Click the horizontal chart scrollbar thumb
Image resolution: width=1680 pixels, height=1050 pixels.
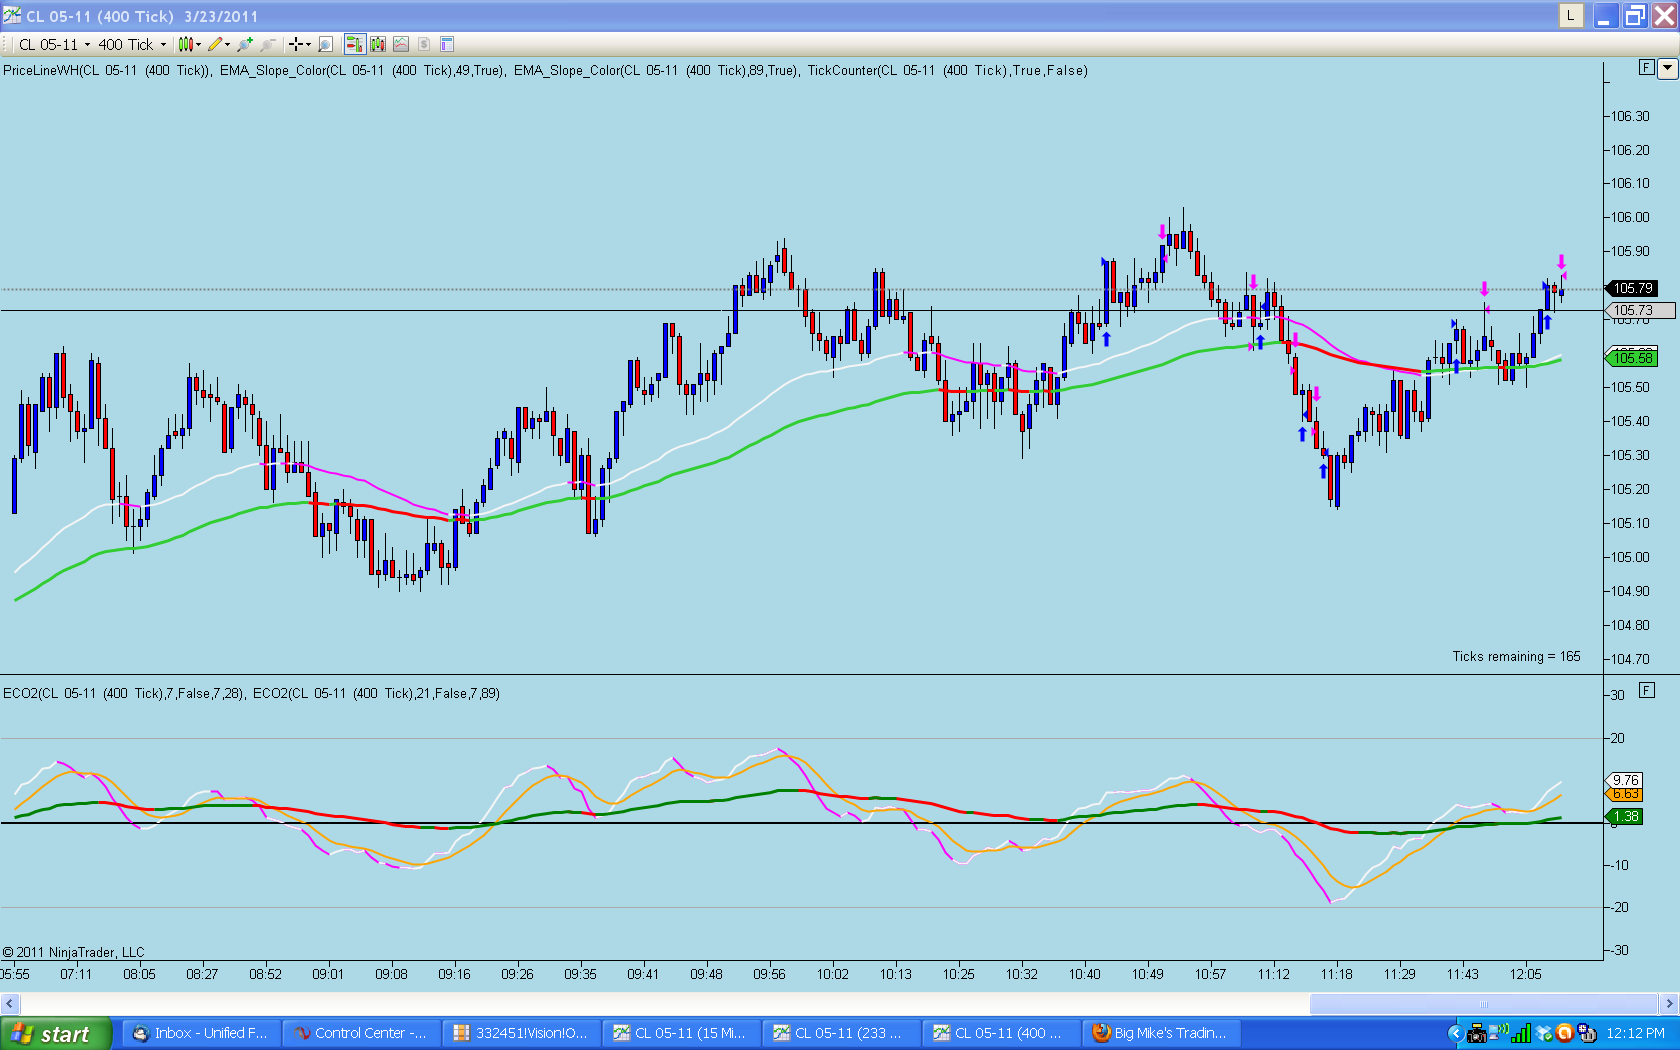point(1483,1003)
